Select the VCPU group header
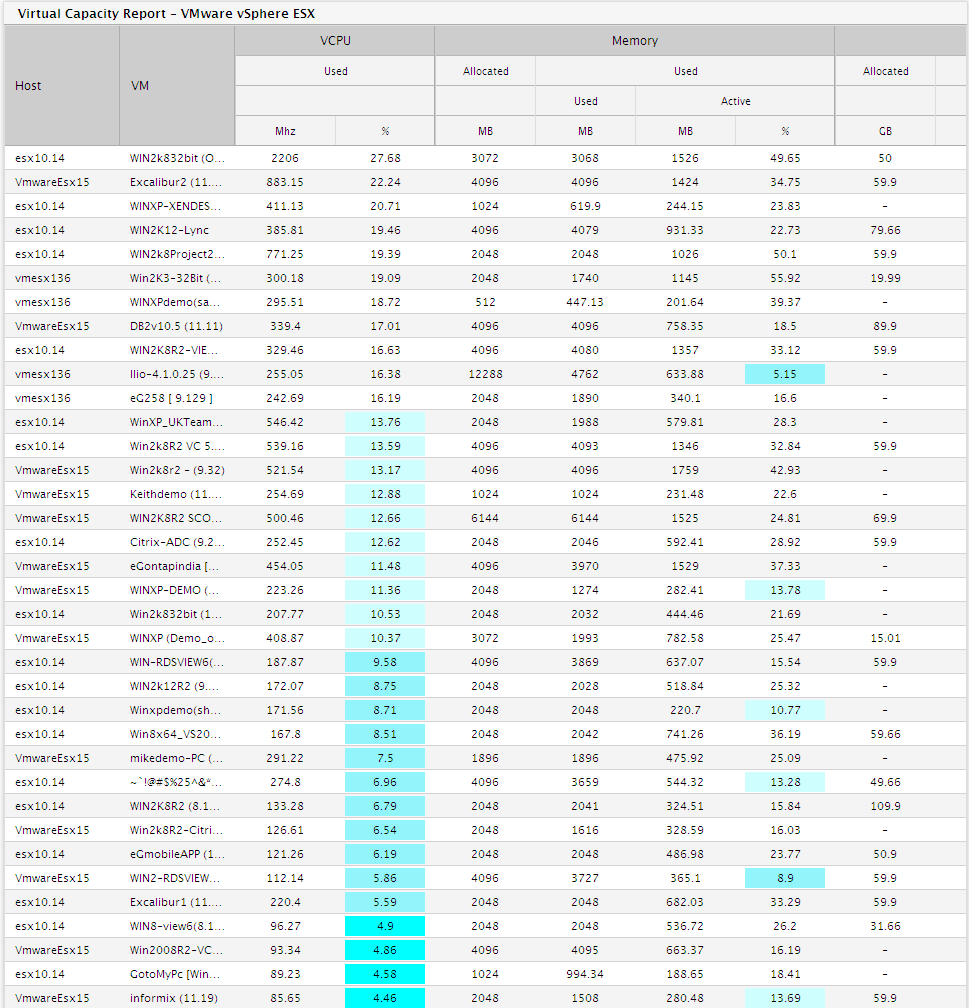 (335, 40)
